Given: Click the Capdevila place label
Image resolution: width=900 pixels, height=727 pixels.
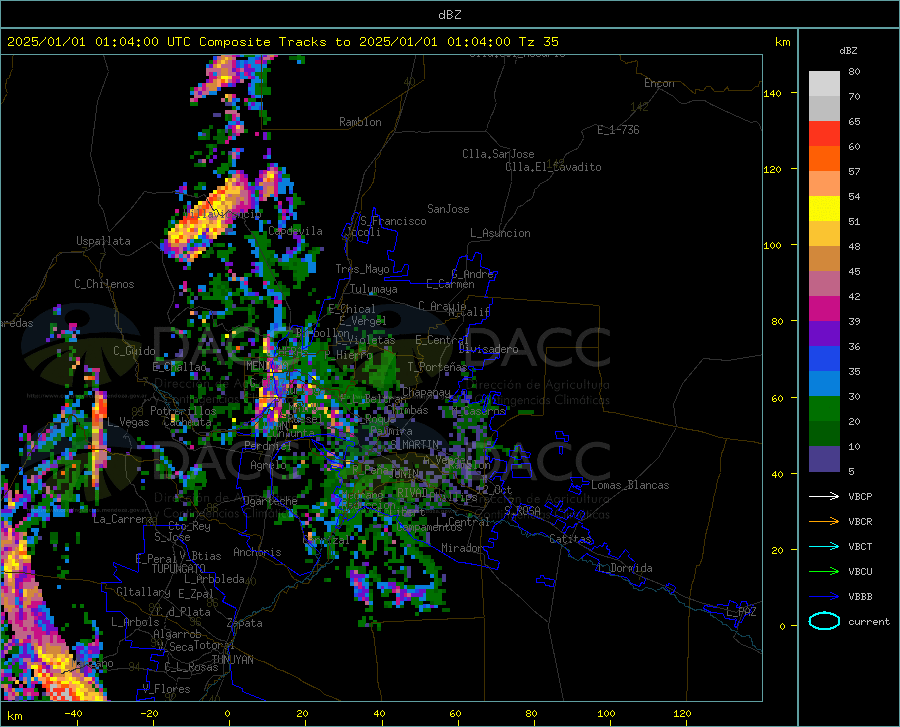Looking at the screenshot, I should pos(295,231).
